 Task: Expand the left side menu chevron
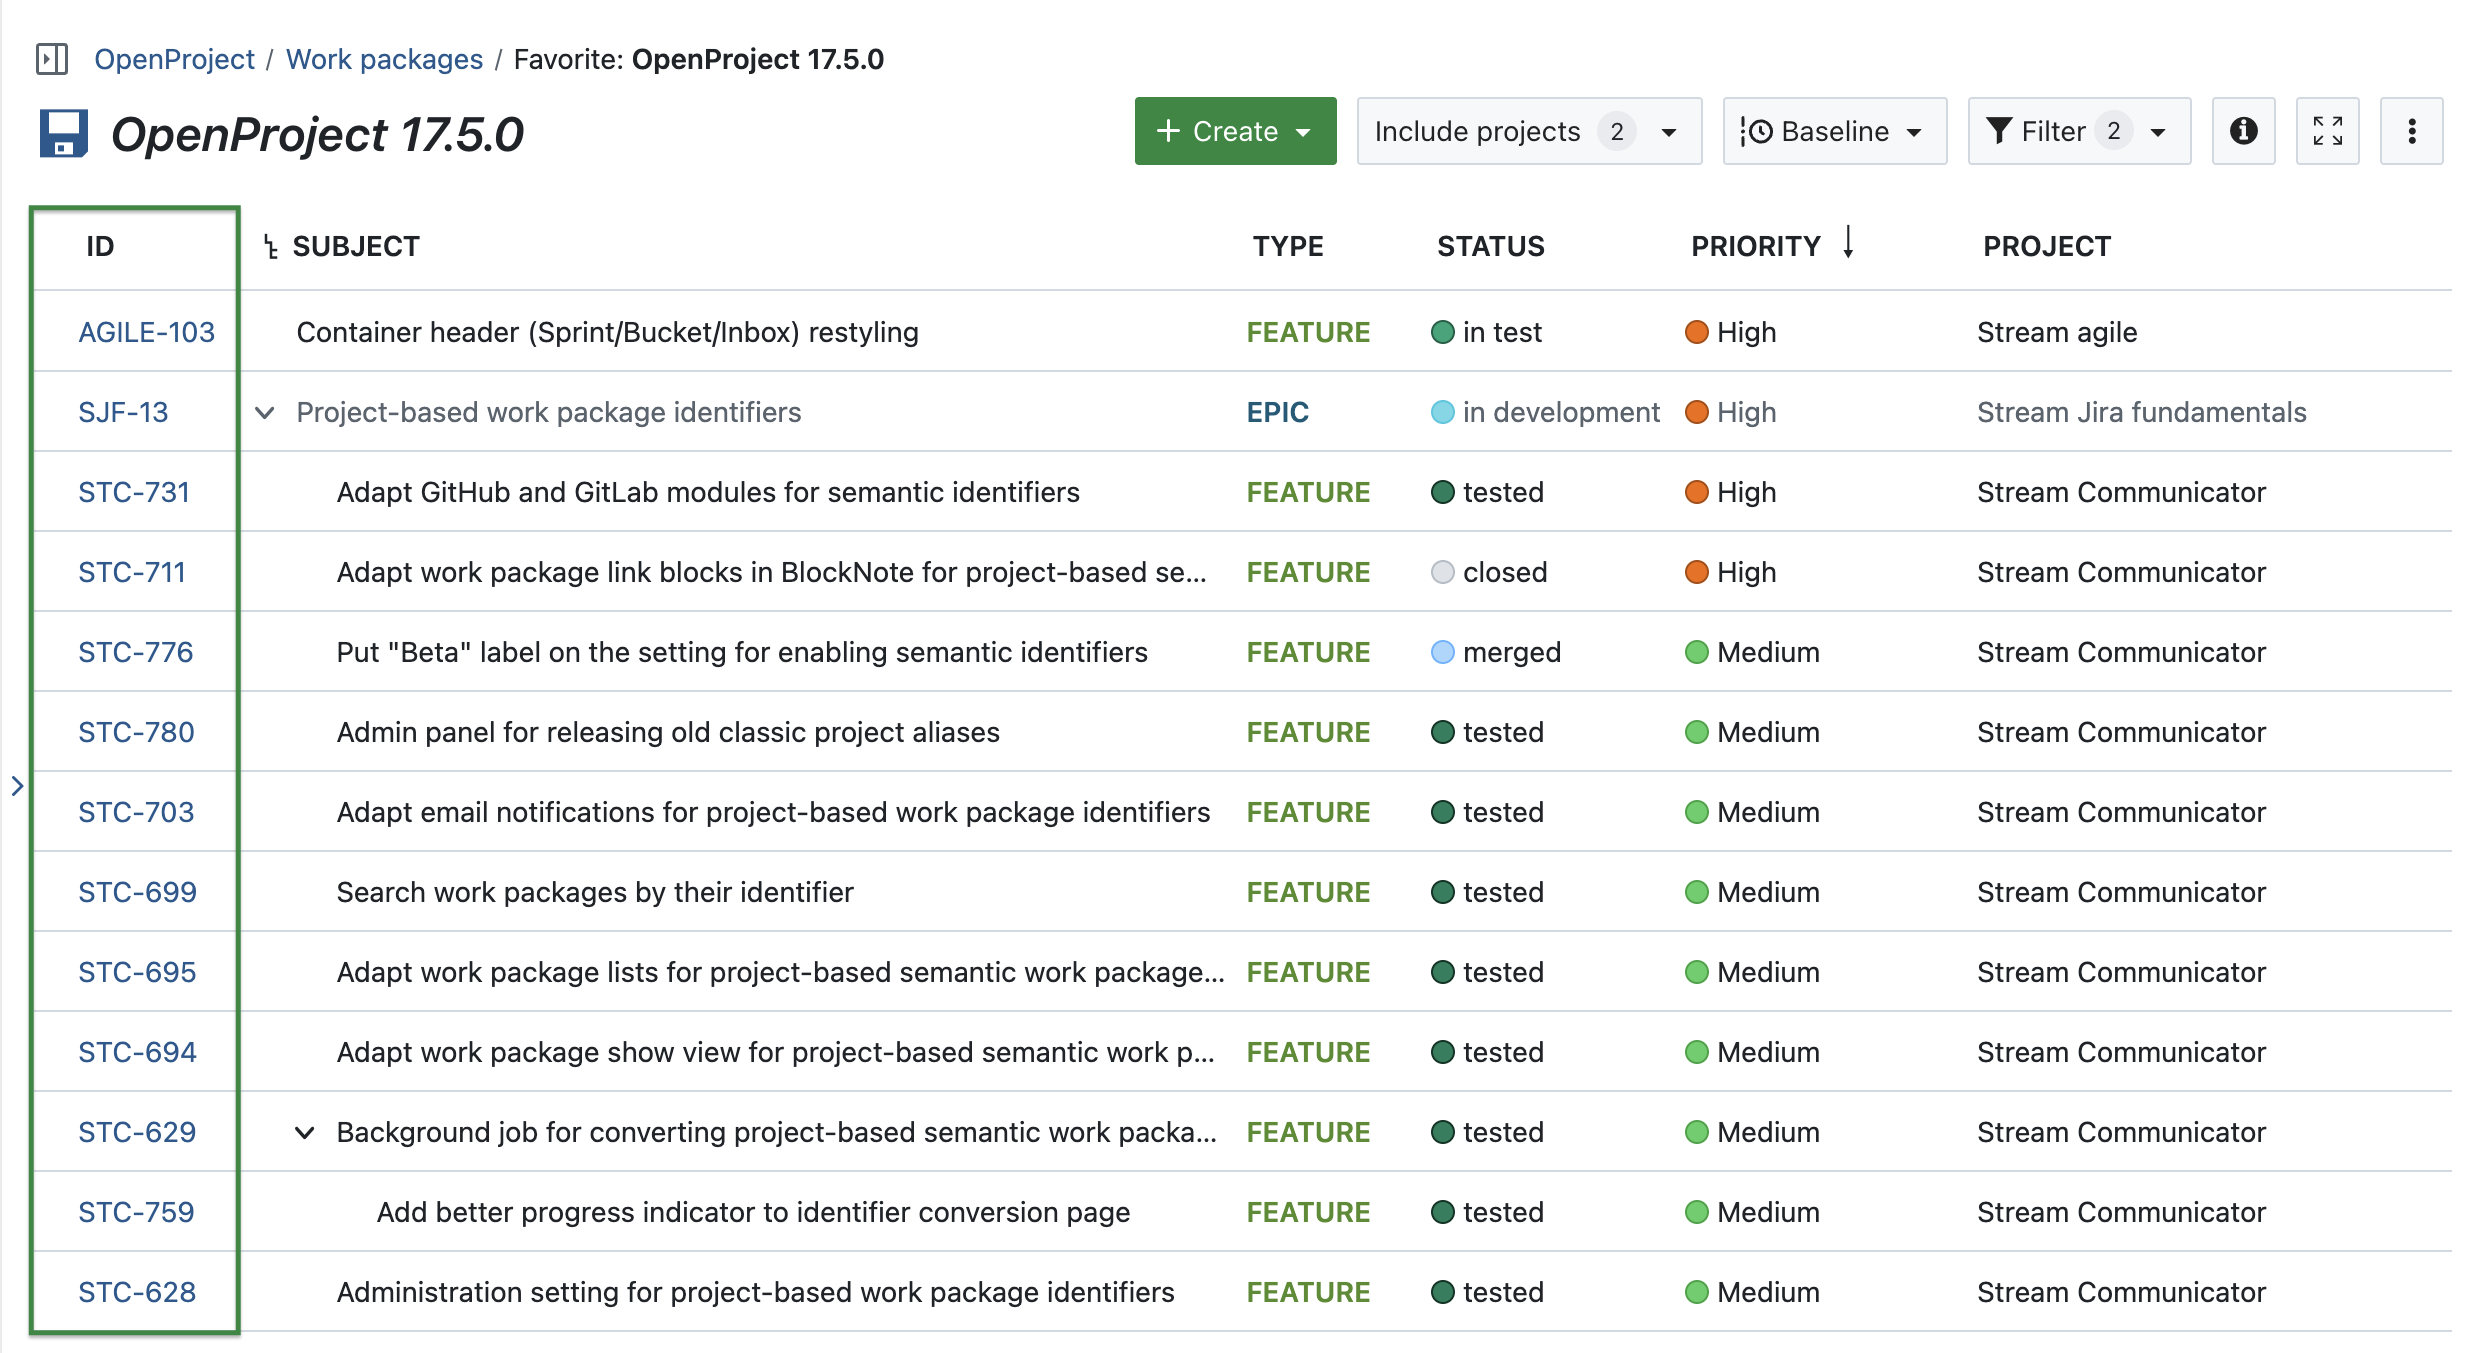(17, 786)
